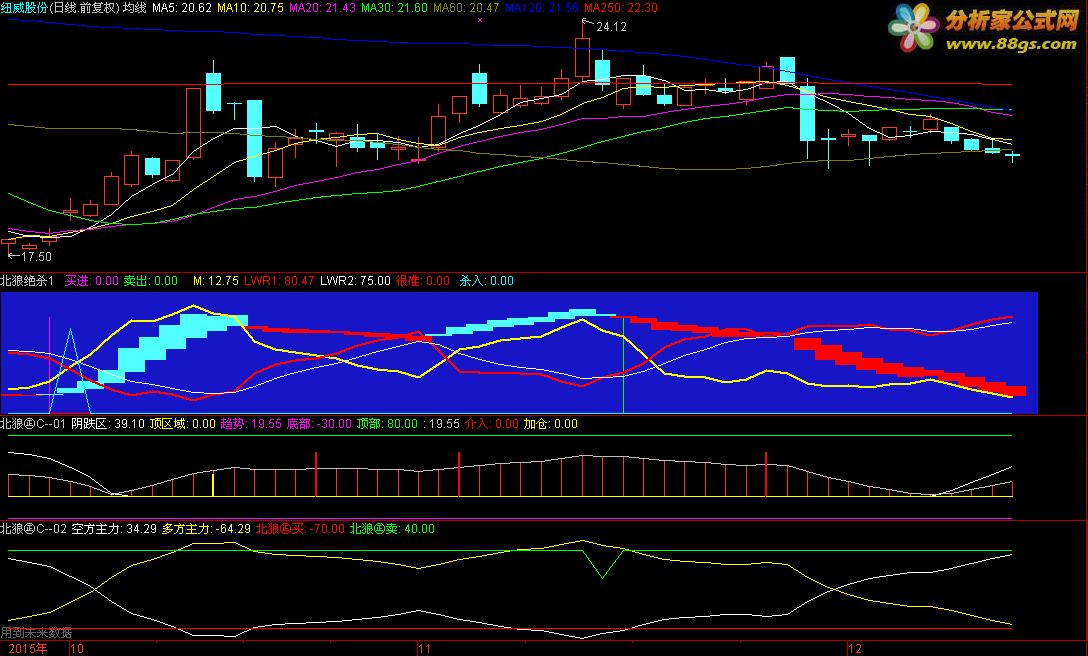Click the flower logo beside 分析家公式网
The height and width of the screenshot is (656, 1088).
tap(914, 28)
